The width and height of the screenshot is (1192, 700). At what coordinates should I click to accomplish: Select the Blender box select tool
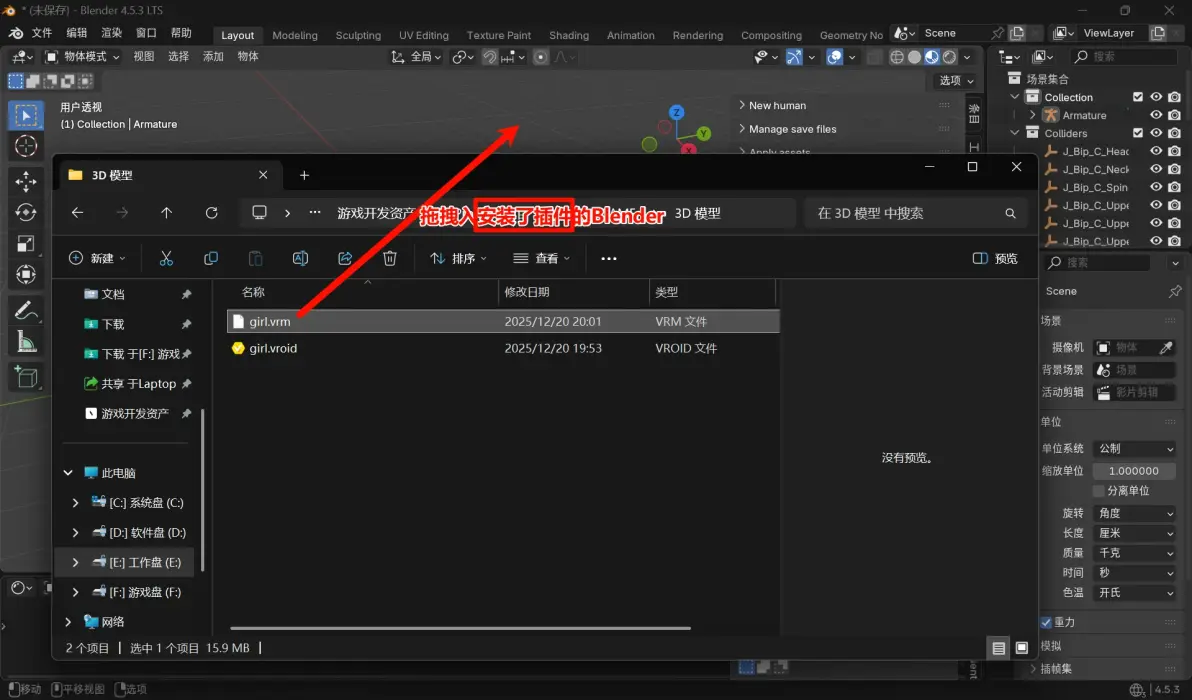(26, 116)
